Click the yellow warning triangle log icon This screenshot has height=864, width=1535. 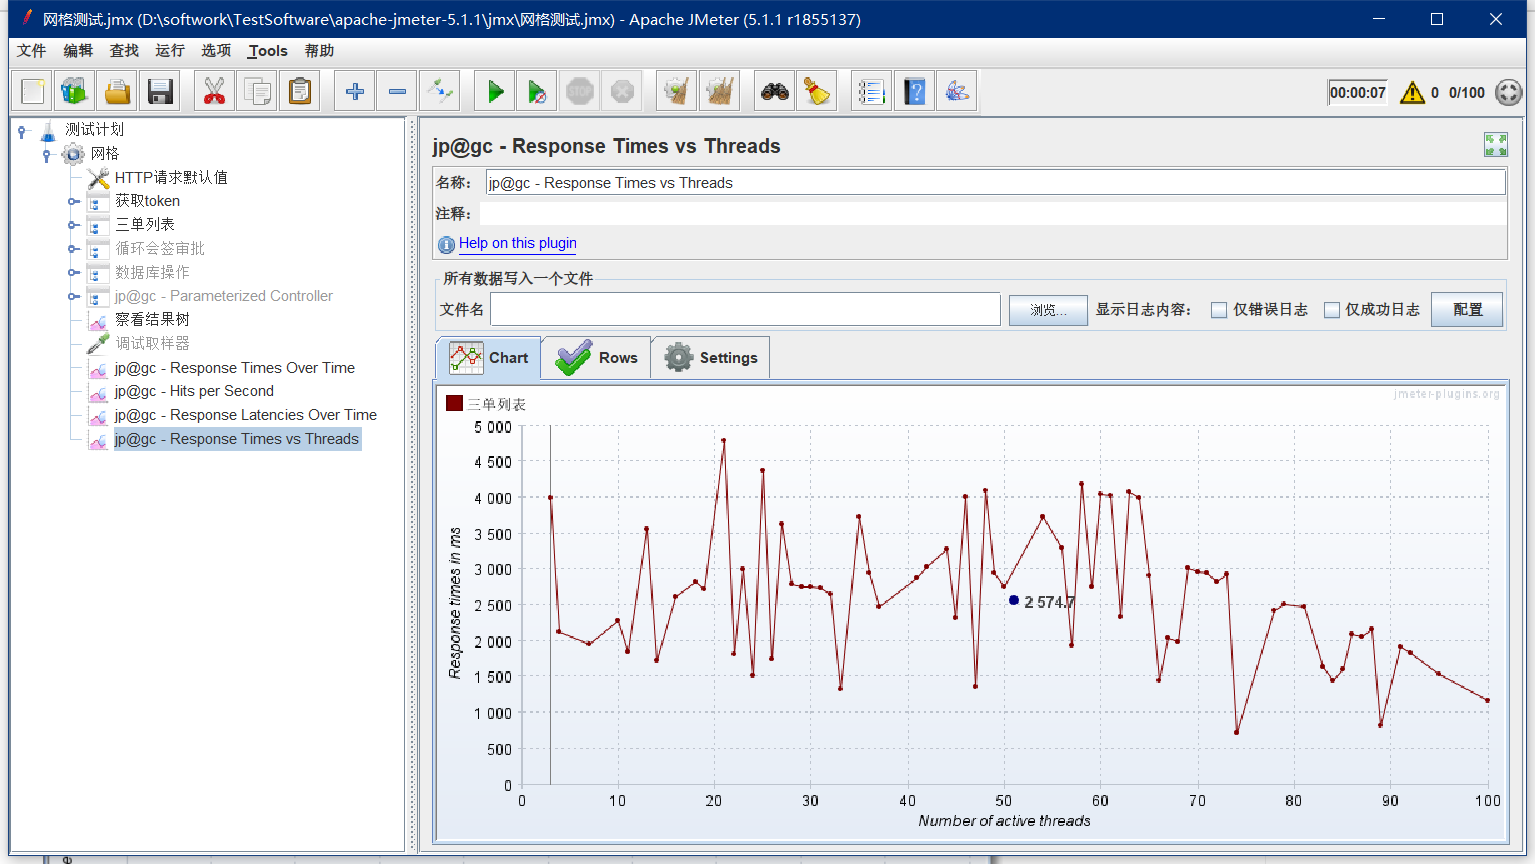(x=1412, y=93)
